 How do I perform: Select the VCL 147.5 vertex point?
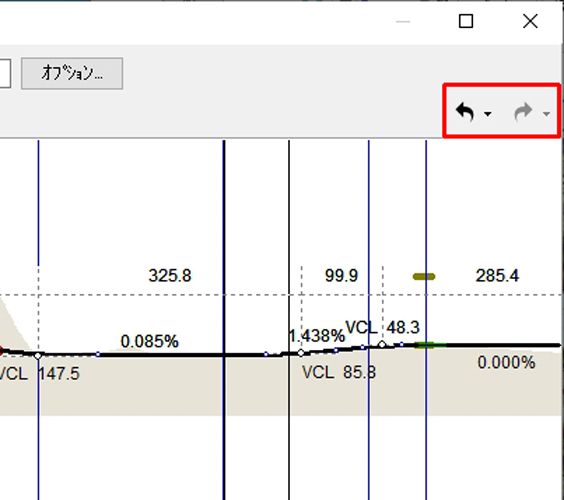coord(38,356)
